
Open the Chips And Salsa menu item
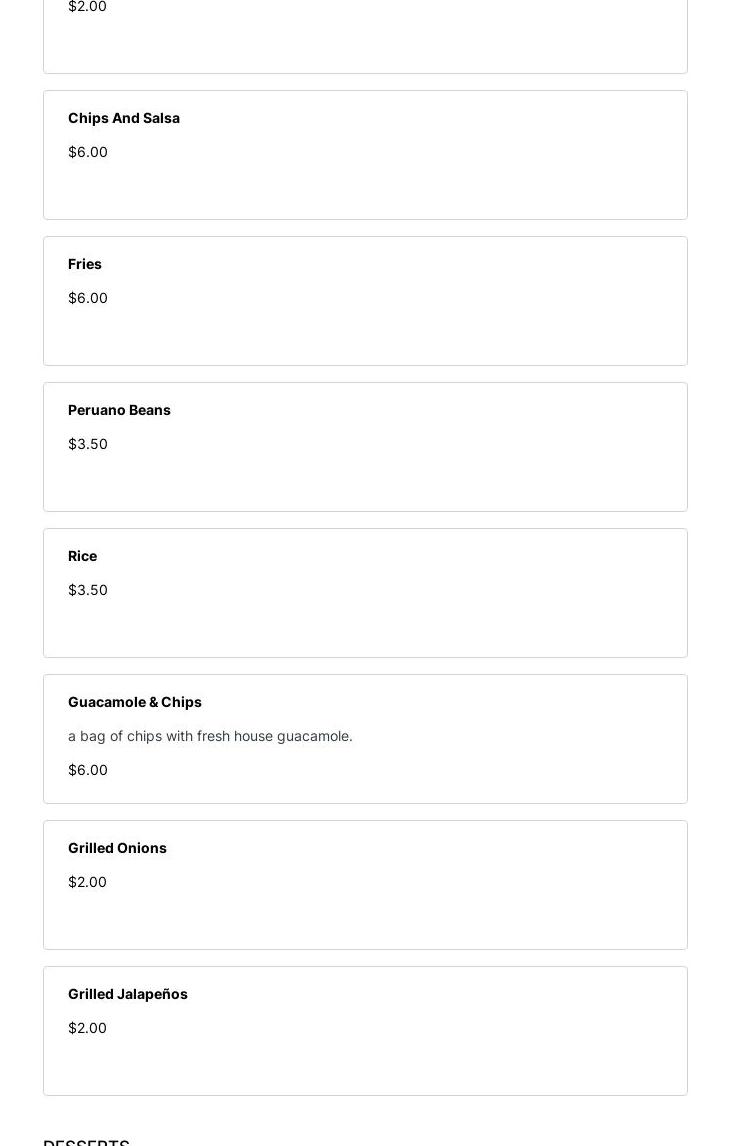pos(124,118)
